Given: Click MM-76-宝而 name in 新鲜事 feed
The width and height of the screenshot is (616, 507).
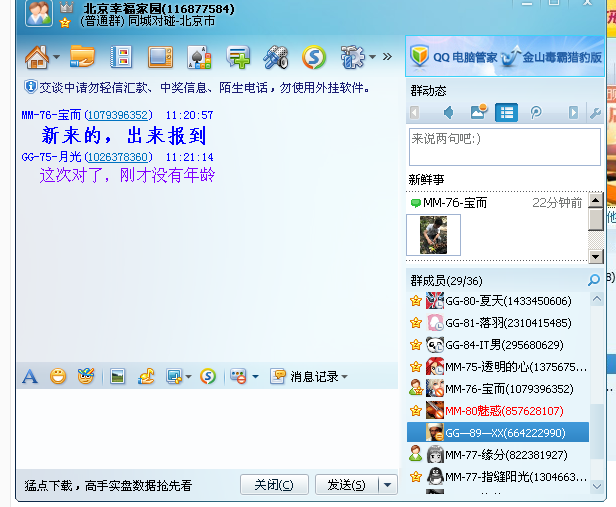Looking at the screenshot, I should (455, 203).
